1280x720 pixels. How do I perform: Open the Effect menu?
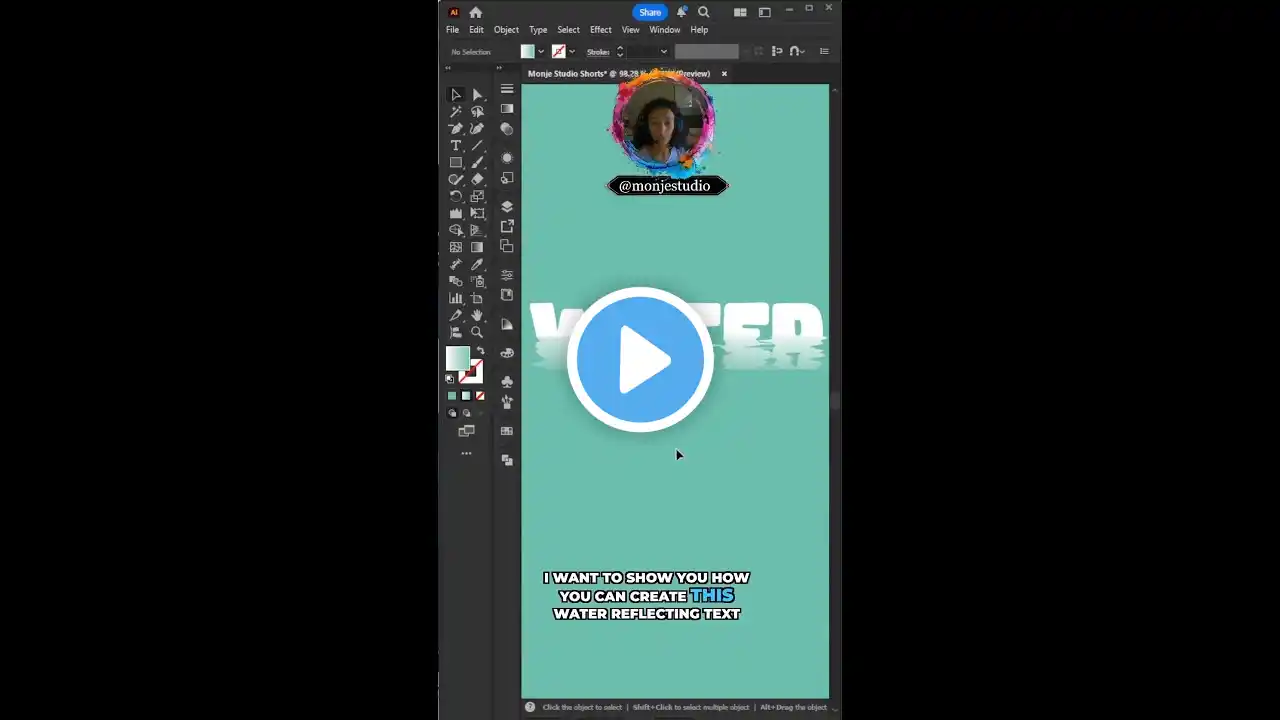point(601,30)
